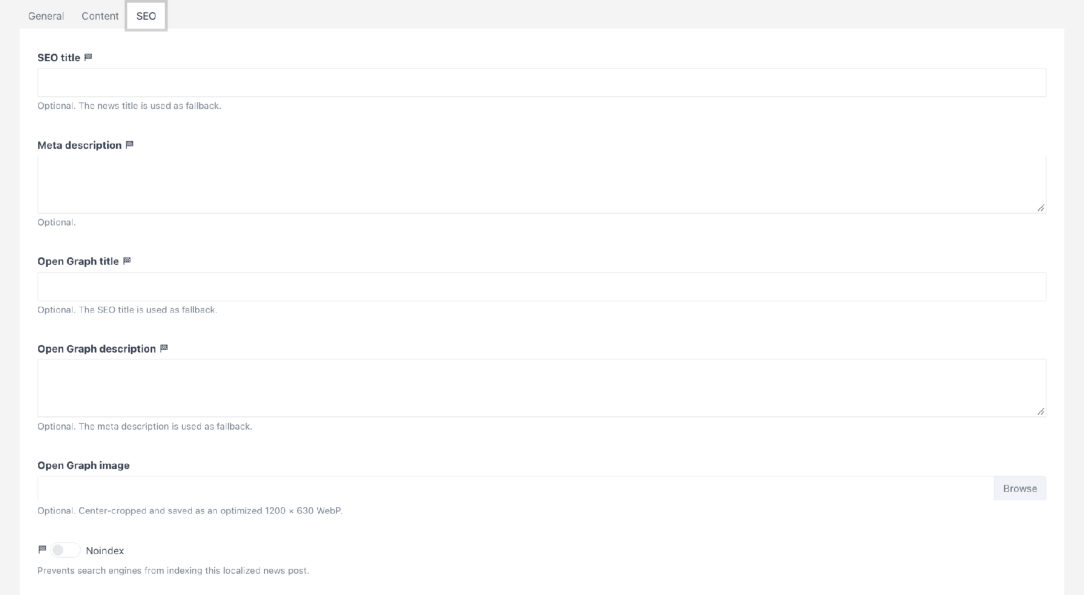Click inside the Open Graph description textarea
This screenshot has height=595, width=1084.
click(x=541, y=388)
